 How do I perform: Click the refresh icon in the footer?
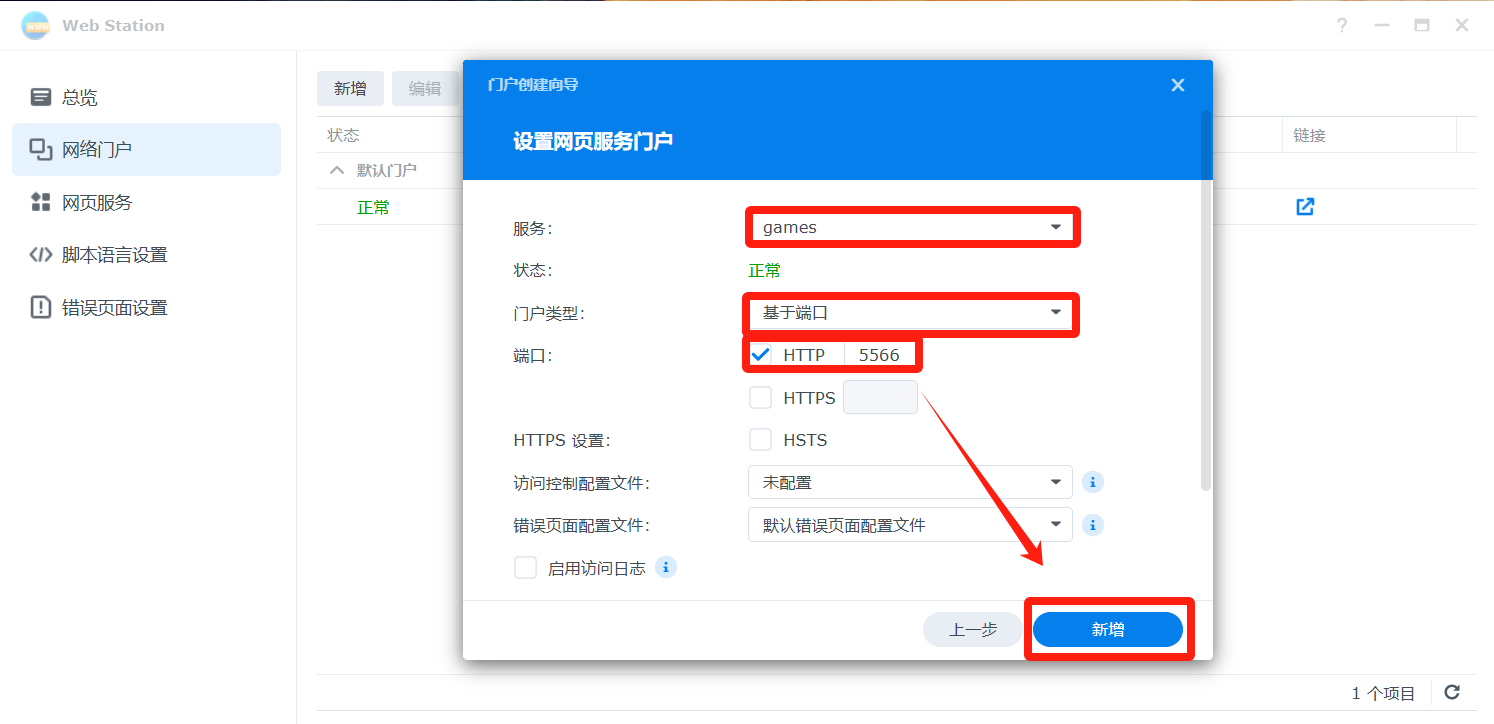click(1453, 692)
